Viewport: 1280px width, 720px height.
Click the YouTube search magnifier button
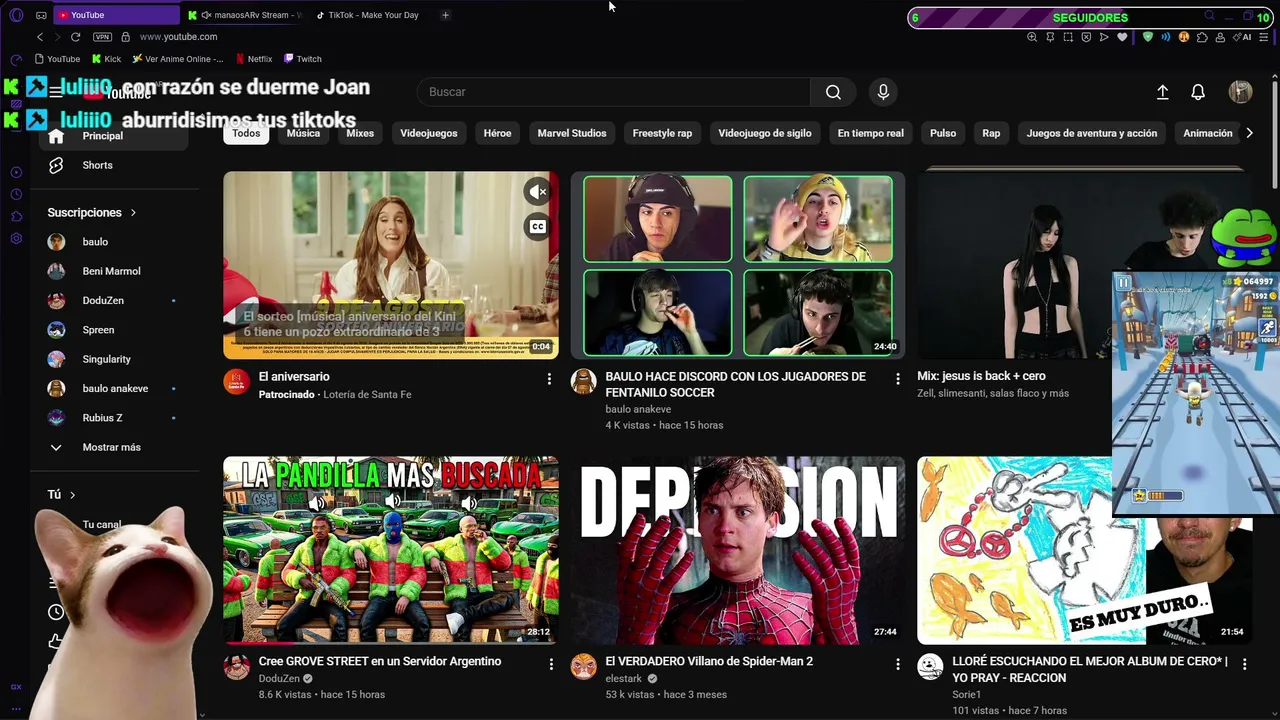point(833,92)
